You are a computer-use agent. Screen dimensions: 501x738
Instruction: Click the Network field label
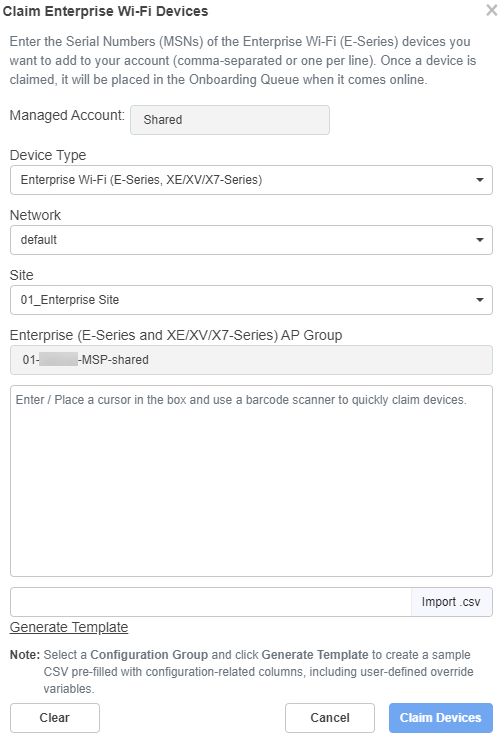pos(35,215)
